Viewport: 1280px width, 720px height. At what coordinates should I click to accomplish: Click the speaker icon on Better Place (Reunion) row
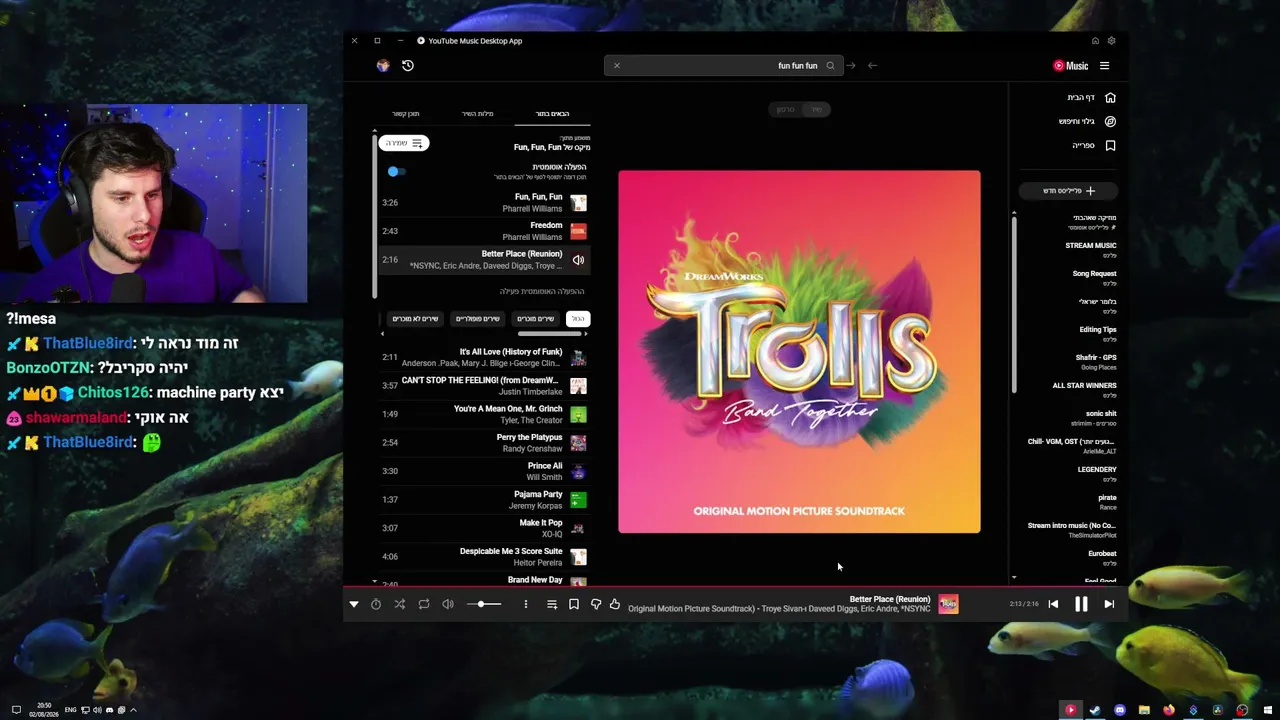point(578,260)
